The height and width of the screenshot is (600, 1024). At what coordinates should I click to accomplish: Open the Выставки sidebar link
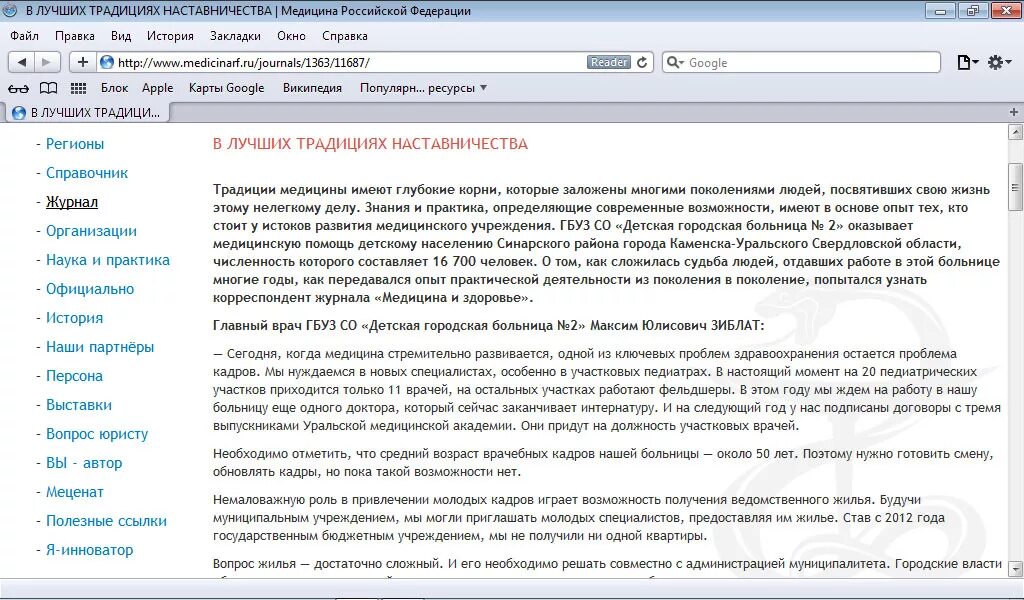(x=79, y=405)
